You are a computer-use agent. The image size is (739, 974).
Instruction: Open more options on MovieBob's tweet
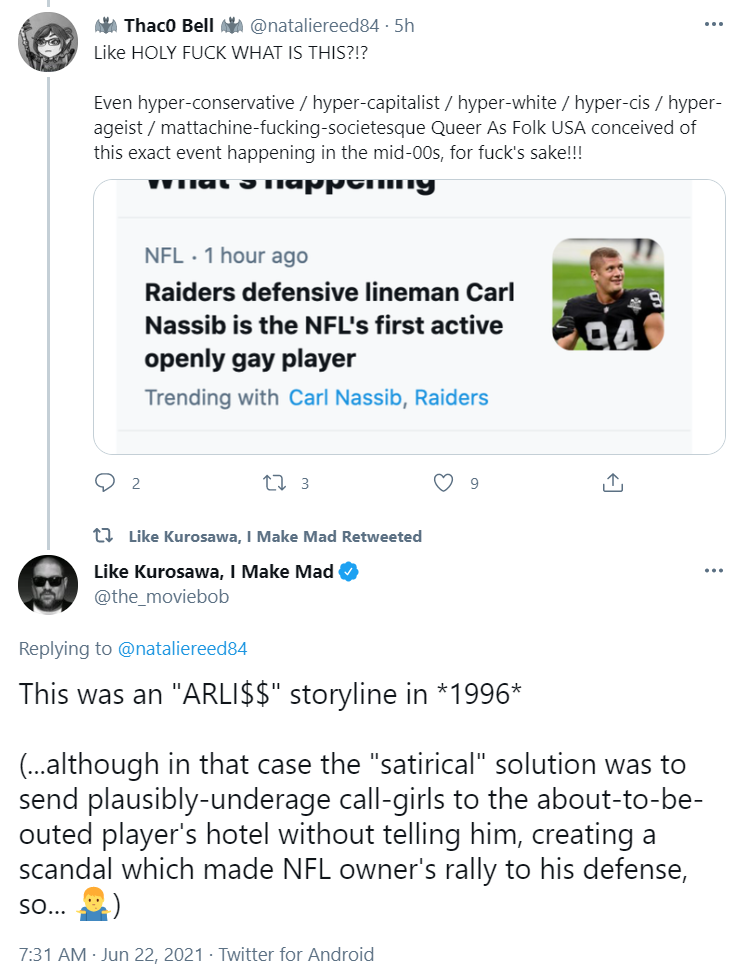tap(714, 570)
